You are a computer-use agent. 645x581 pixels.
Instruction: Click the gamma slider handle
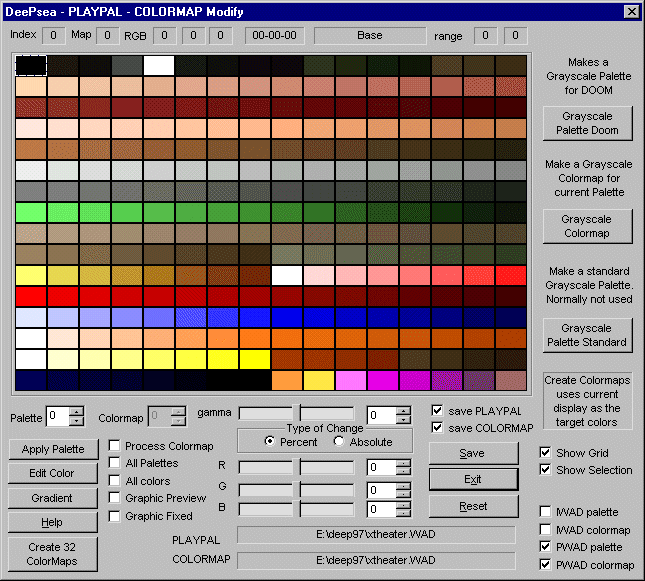coord(296,413)
